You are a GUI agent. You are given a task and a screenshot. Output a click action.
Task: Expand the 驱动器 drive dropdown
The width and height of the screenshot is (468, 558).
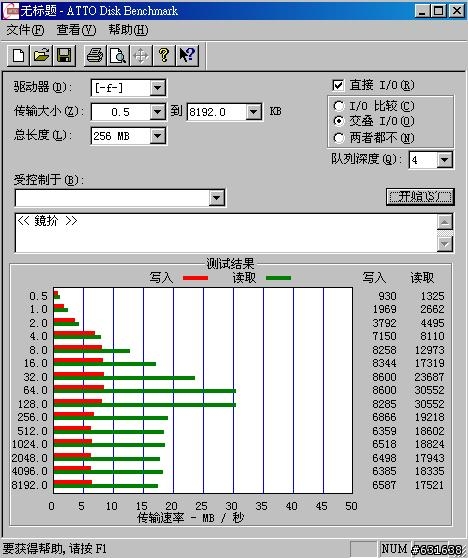tap(157, 88)
